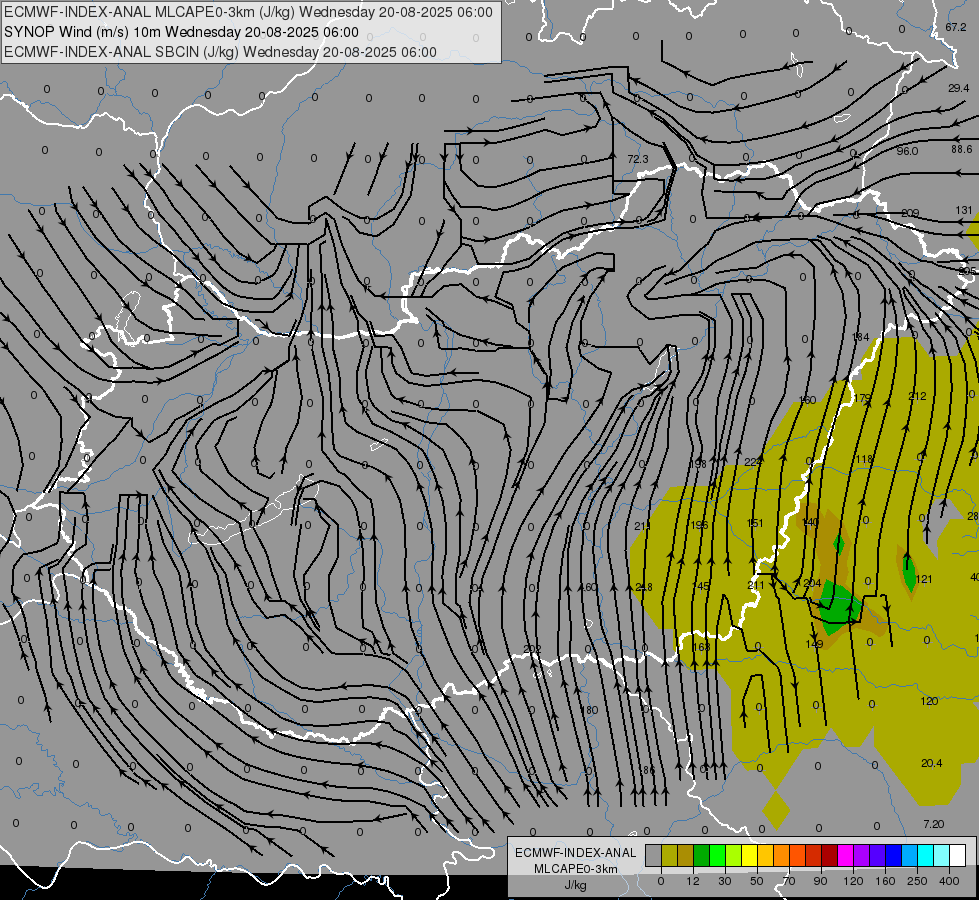The width and height of the screenshot is (979, 900).
Task: Click legend tick label 30
Action: tap(724, 881)
